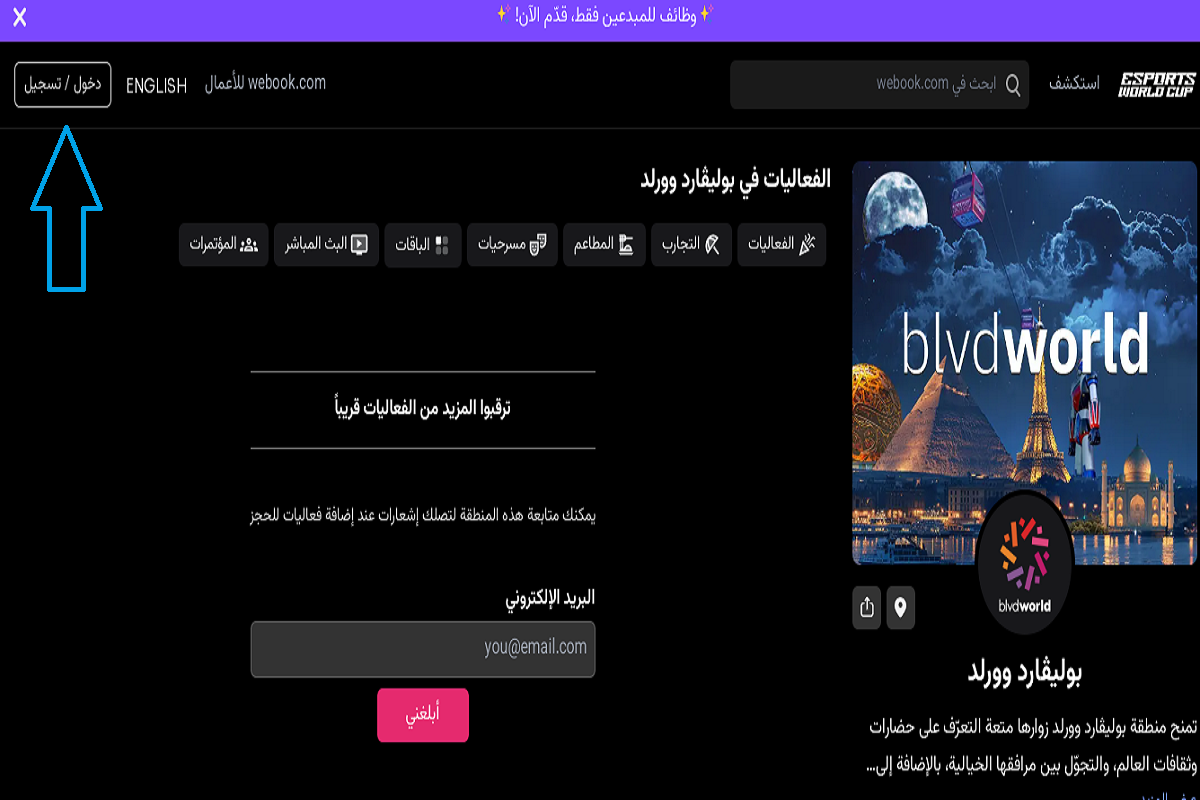
Task: Click the دخول / تسجيل login button
Action: pos(62,84)
